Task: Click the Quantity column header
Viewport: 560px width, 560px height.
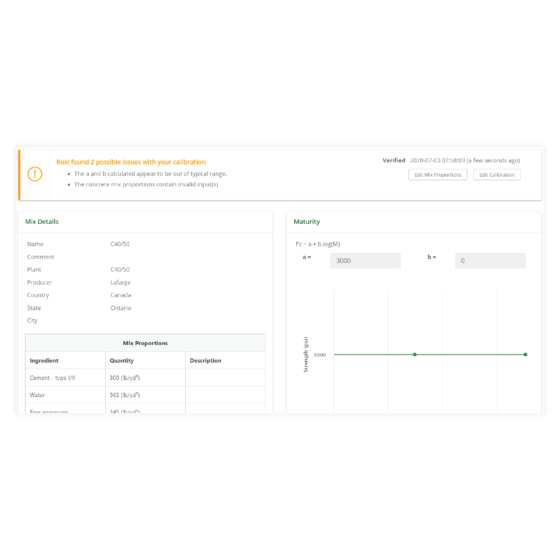Action: tap(122, 361)
